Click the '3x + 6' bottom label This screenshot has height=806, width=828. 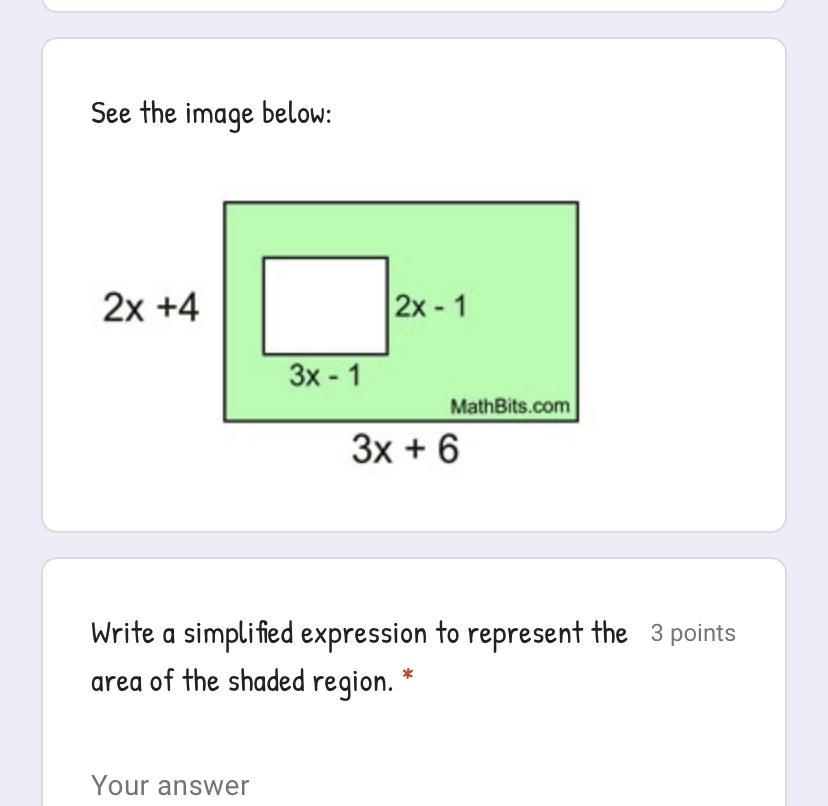tap(405, 449)
